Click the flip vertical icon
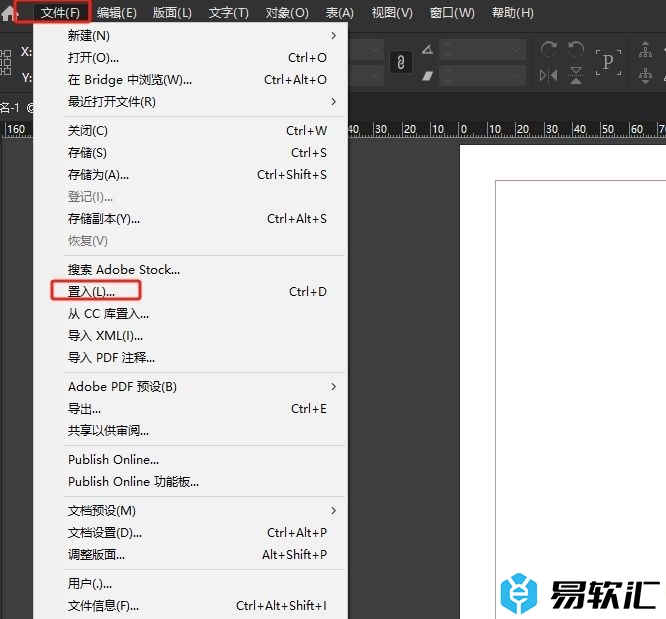This screenshot has width=666, height=619. tap(576, 76)
